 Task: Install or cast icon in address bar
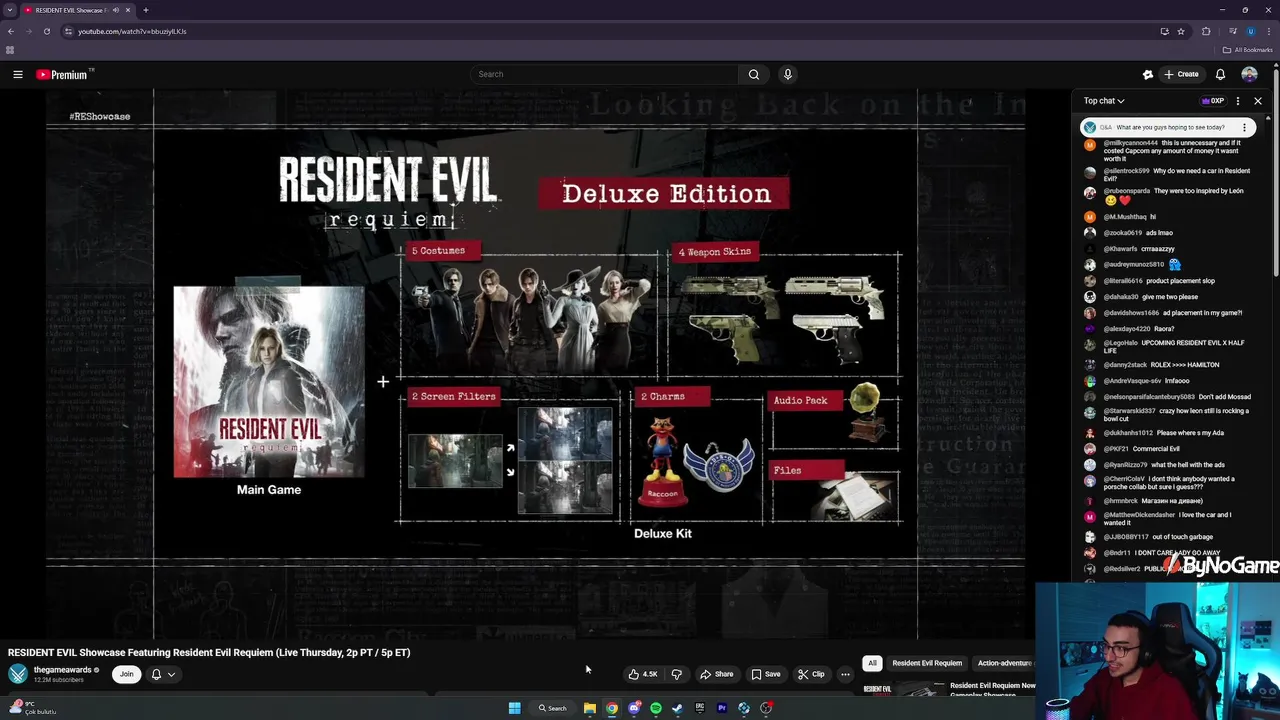(1164, 31)
